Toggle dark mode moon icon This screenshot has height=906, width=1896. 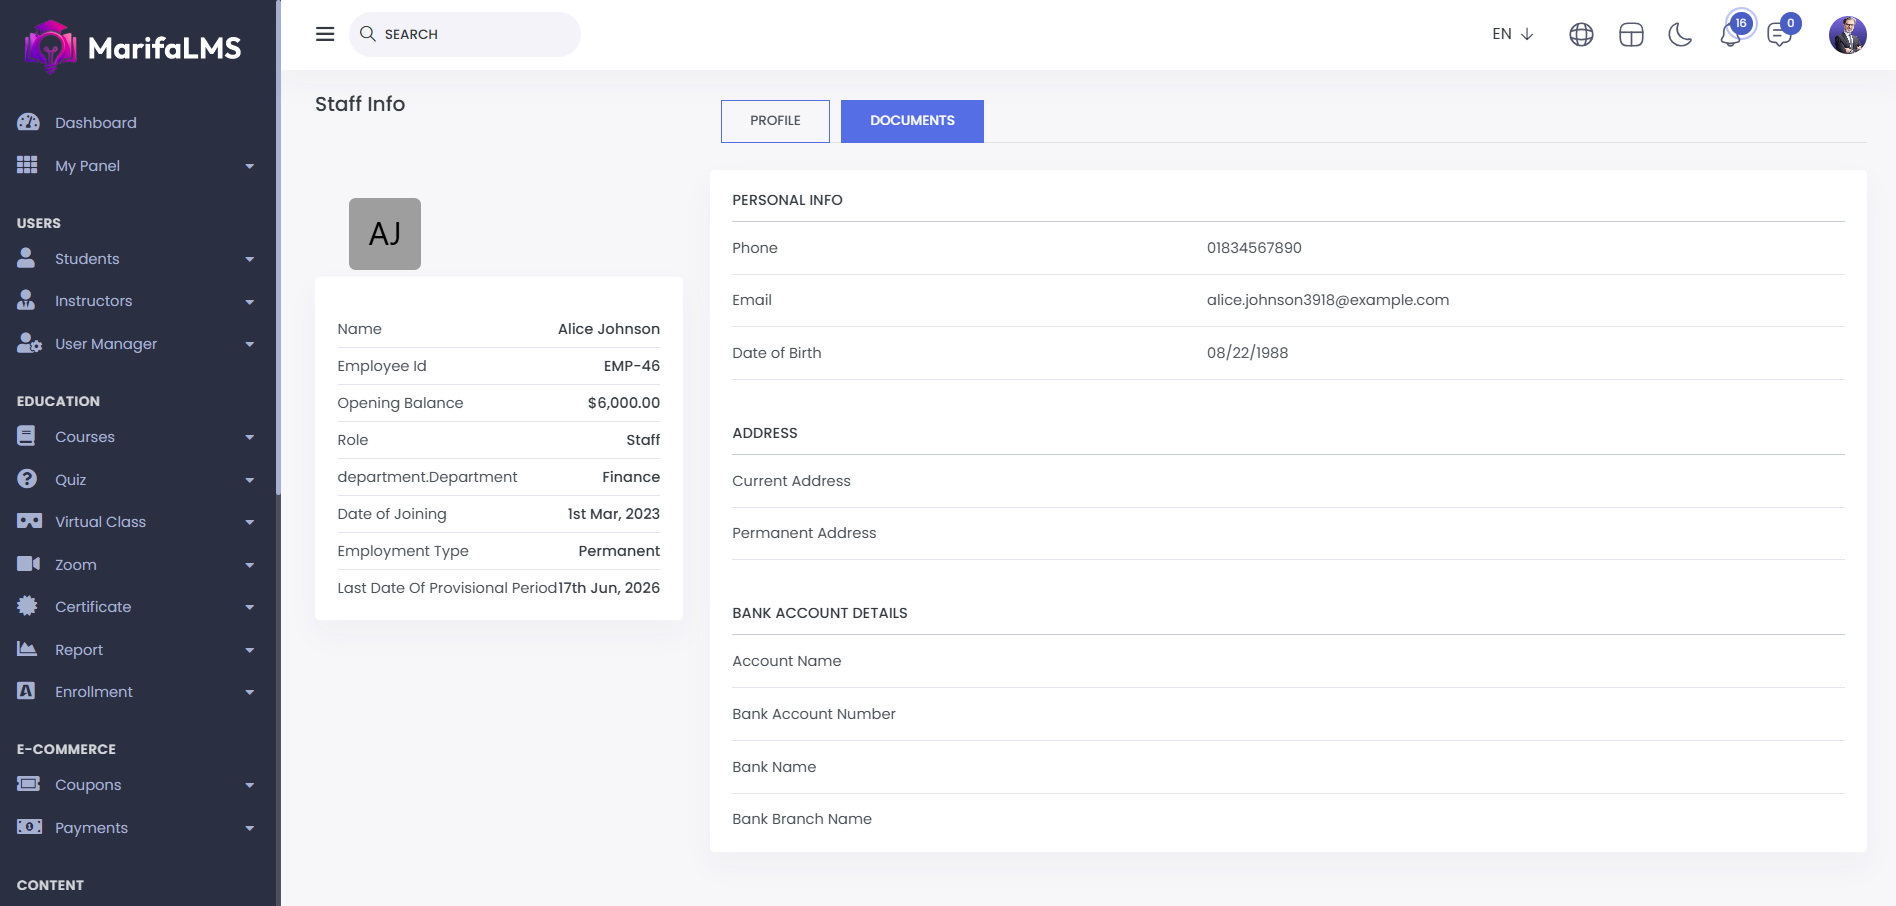[1680, 35]
